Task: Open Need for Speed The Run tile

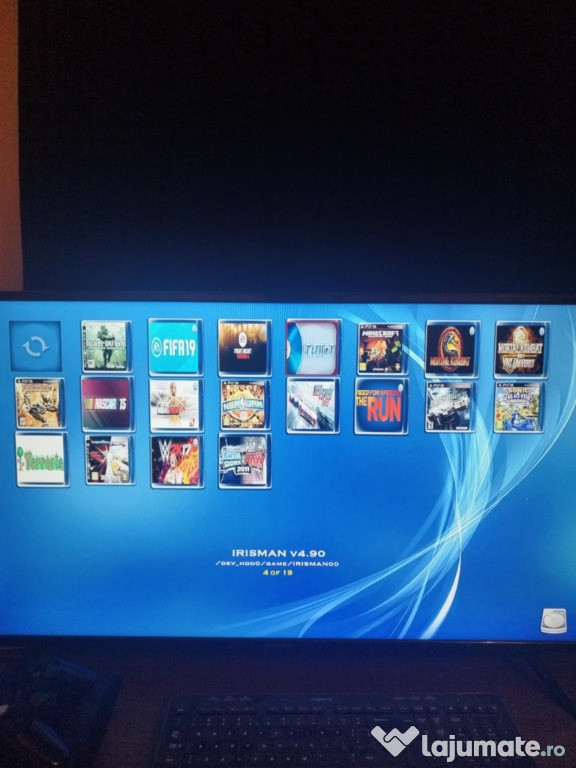Action: tap(382, 406)
